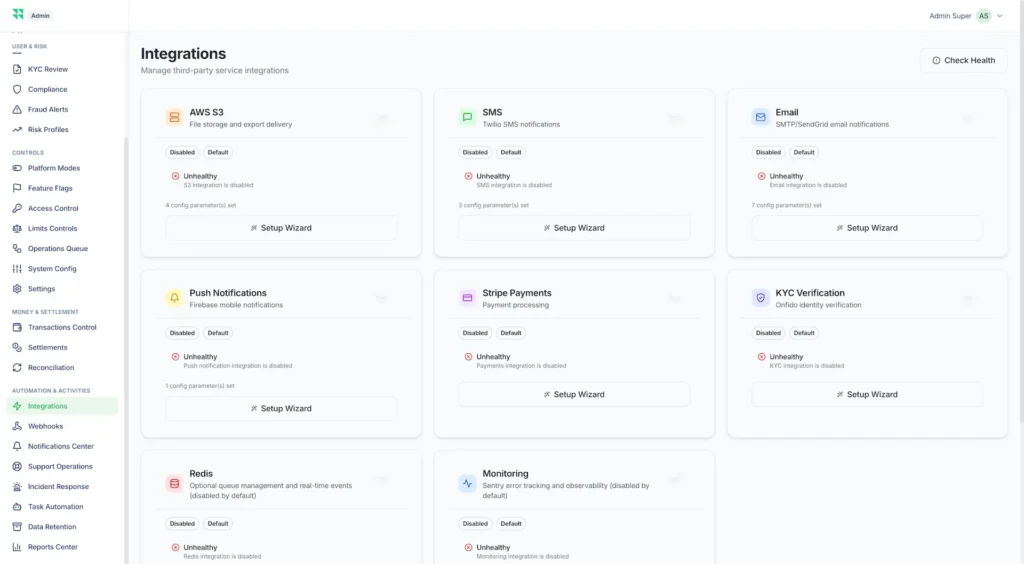Viewport: 1024px width, 564px height.
Task: Click the Task Automation robot icon
Action: pyautogui.click(x=17, y=507)
